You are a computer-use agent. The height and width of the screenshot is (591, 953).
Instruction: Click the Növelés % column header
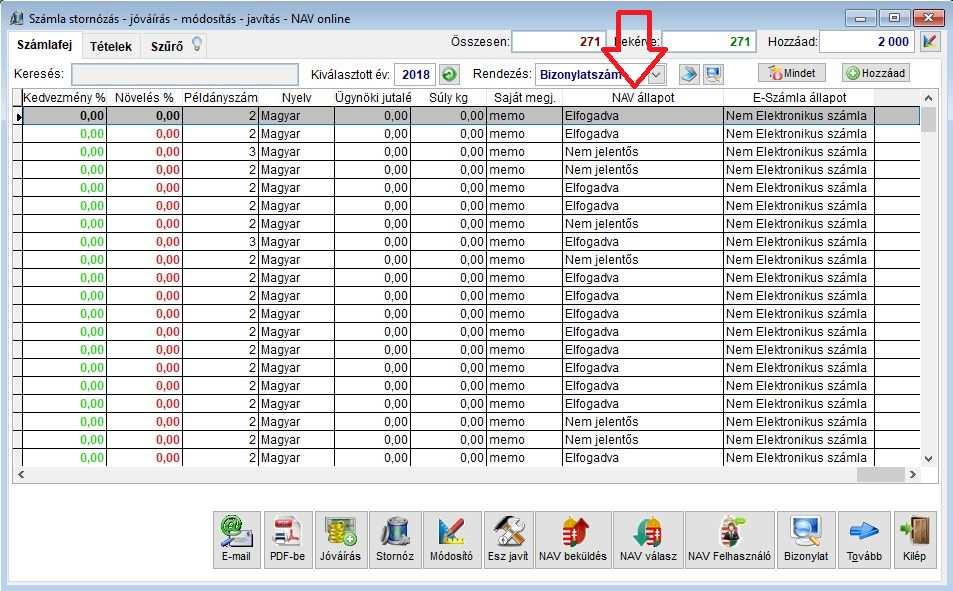(144, 97)
